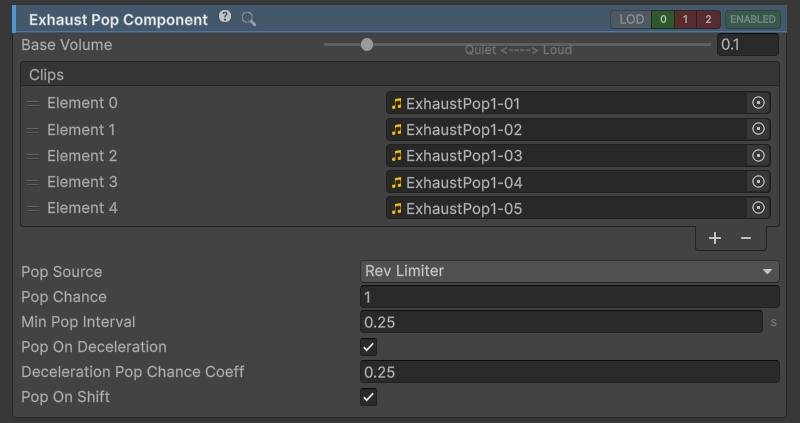Grab the Element 3 reorder handle
This screenshot has width=800, height=423.
point(33,182)
